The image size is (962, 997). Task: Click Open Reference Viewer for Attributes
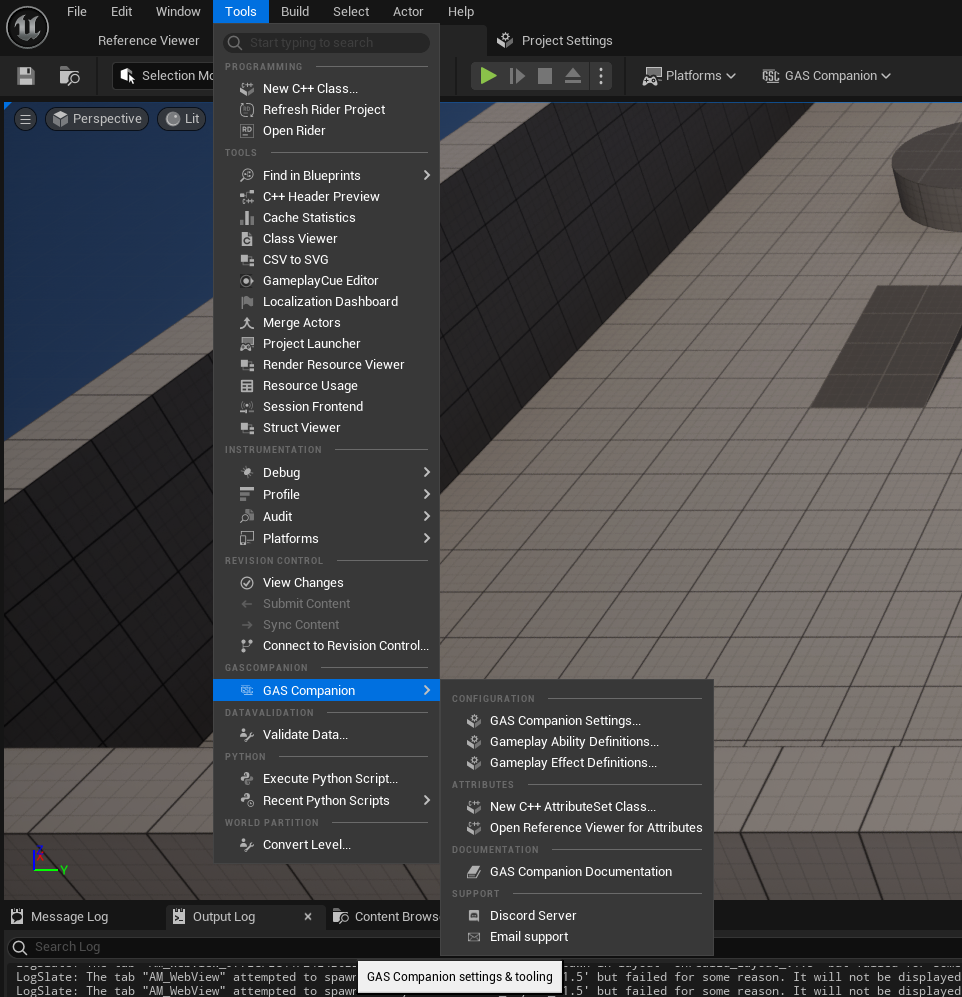tap(577, 827)
